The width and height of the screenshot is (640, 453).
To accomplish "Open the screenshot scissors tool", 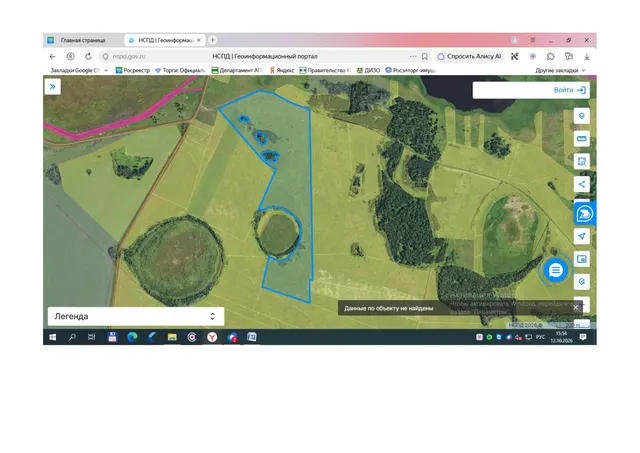I will (x=515, y=57).
